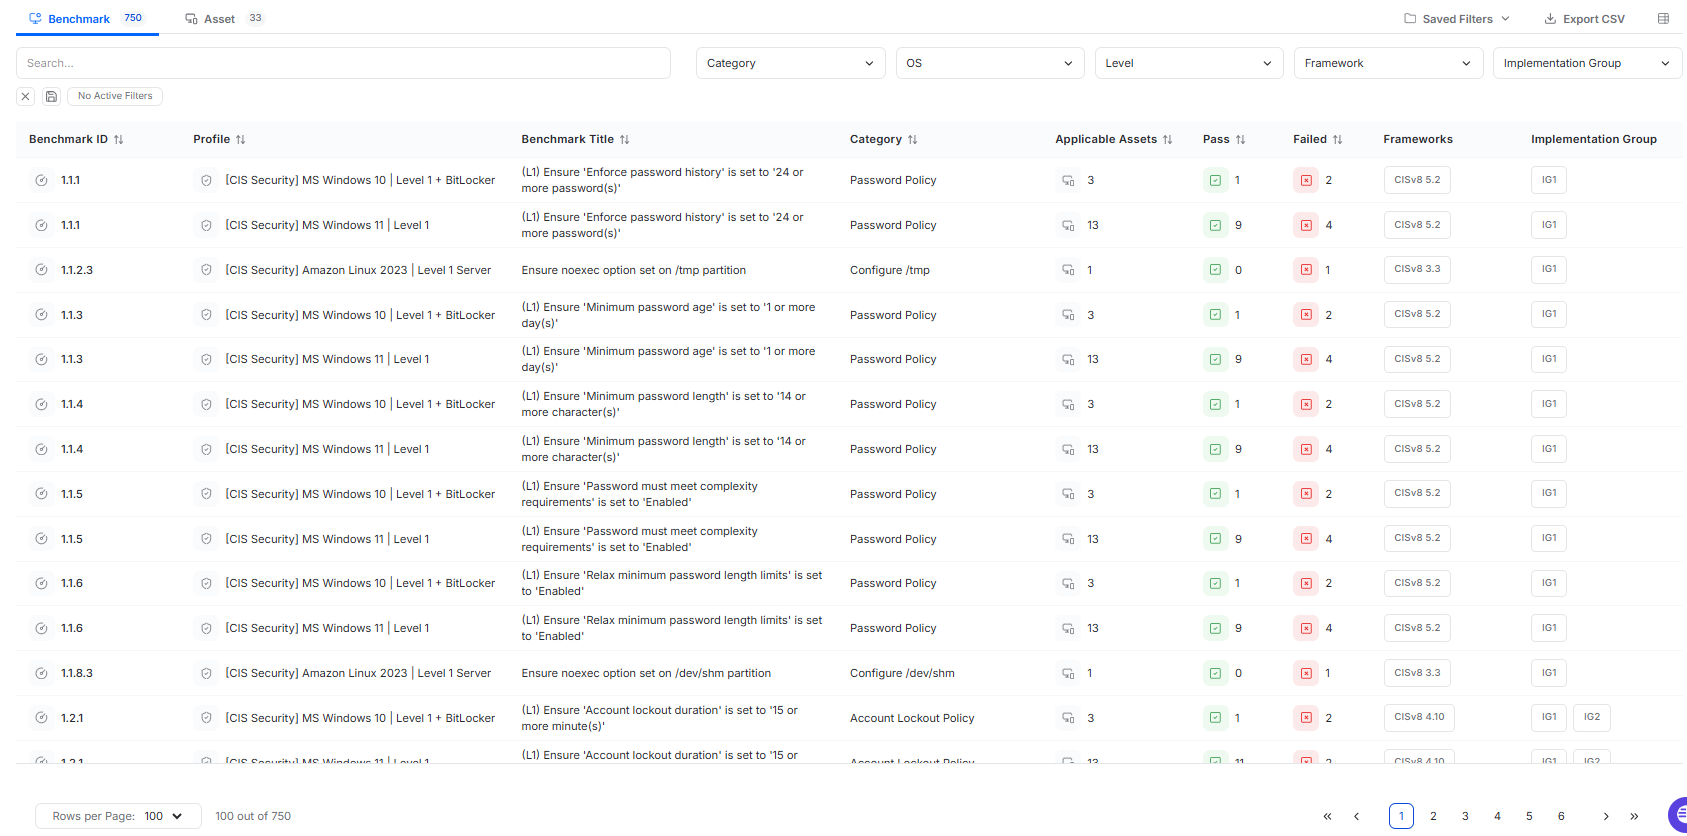Focus the Search input field

(343, 63)
